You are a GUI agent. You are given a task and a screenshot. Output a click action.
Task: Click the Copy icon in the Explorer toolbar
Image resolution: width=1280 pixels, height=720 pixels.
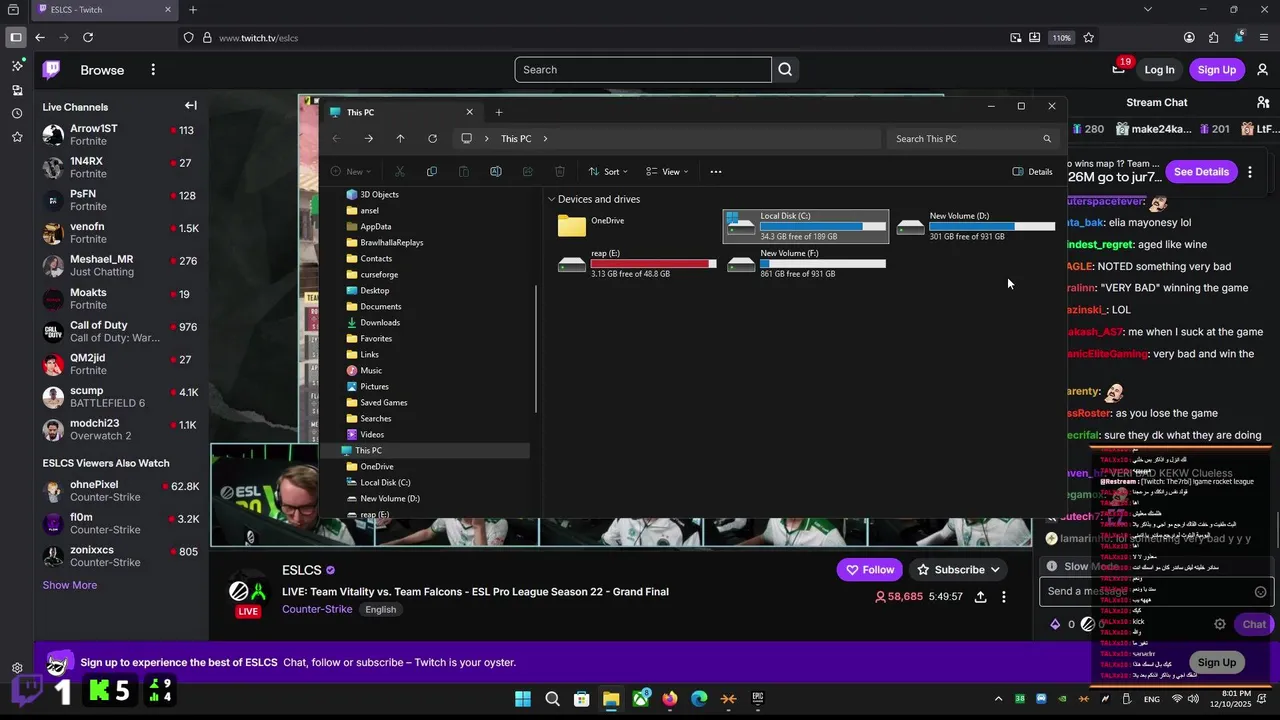(x=432, y=172)
